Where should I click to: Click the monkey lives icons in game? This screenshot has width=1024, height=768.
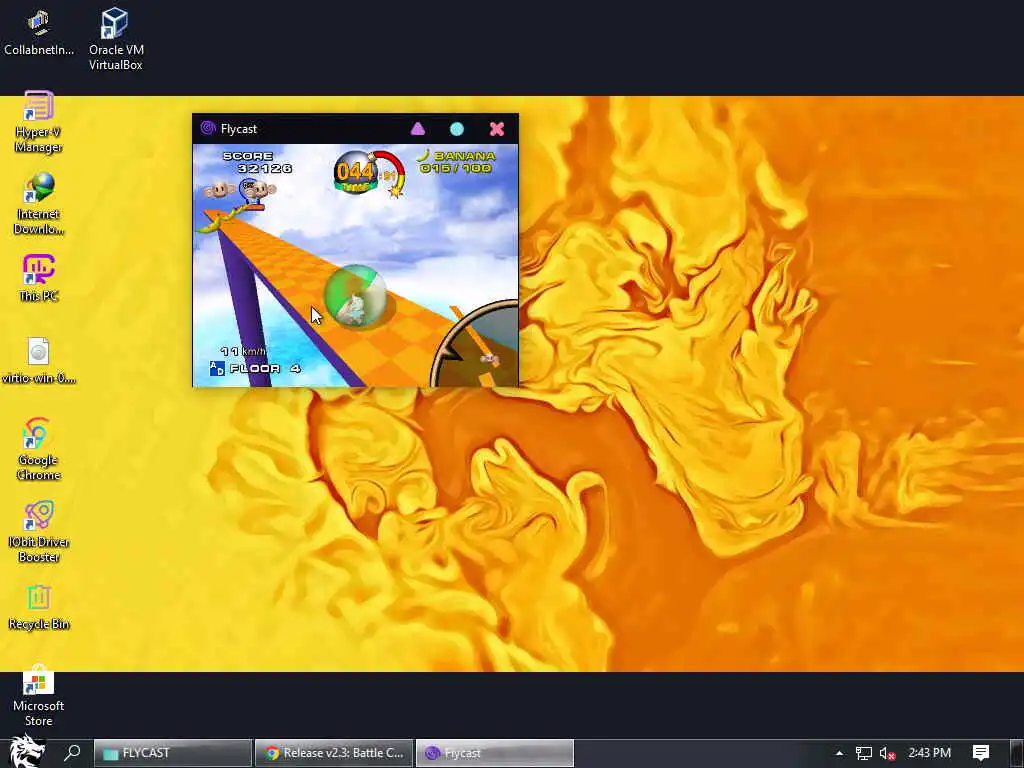pos(240,190)
